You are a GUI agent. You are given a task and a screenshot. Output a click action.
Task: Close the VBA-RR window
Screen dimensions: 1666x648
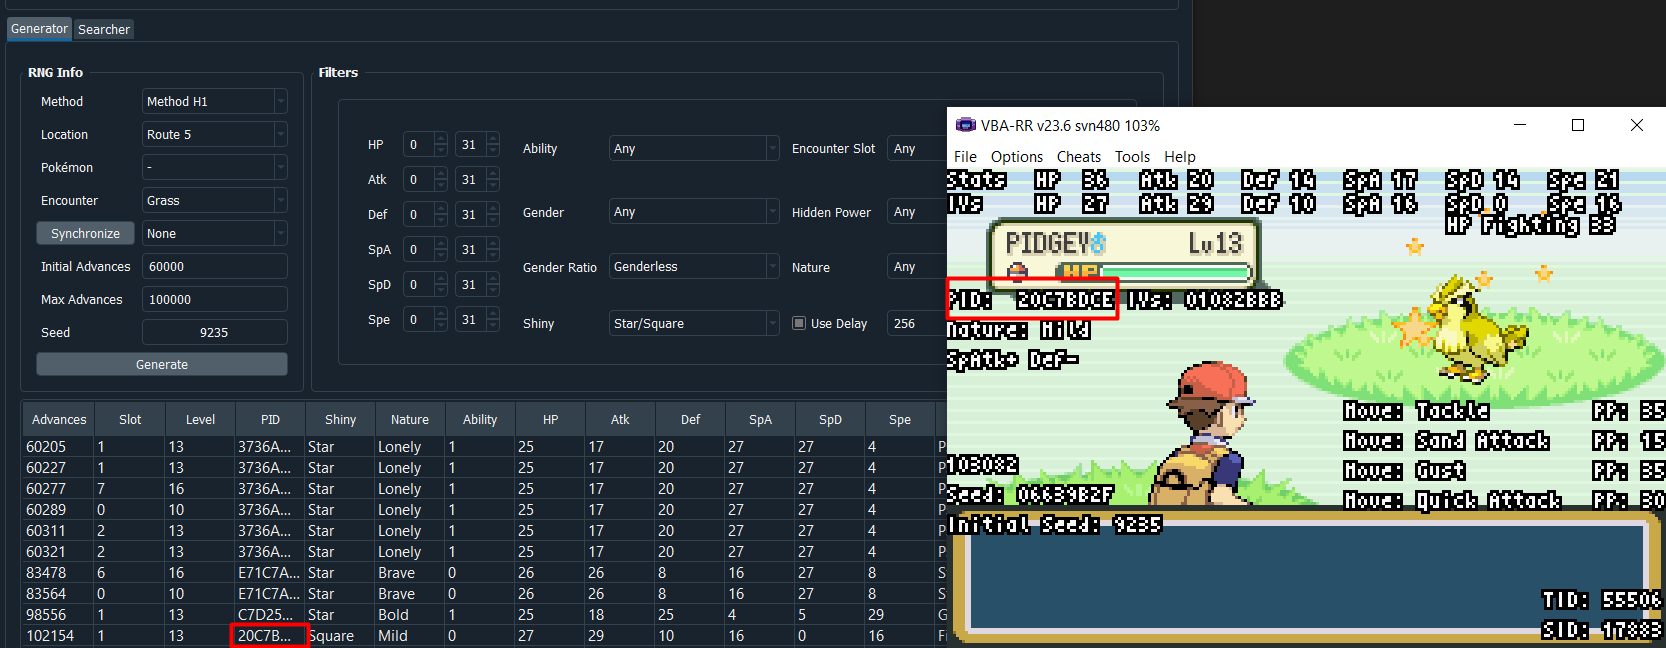(1637, 125)
